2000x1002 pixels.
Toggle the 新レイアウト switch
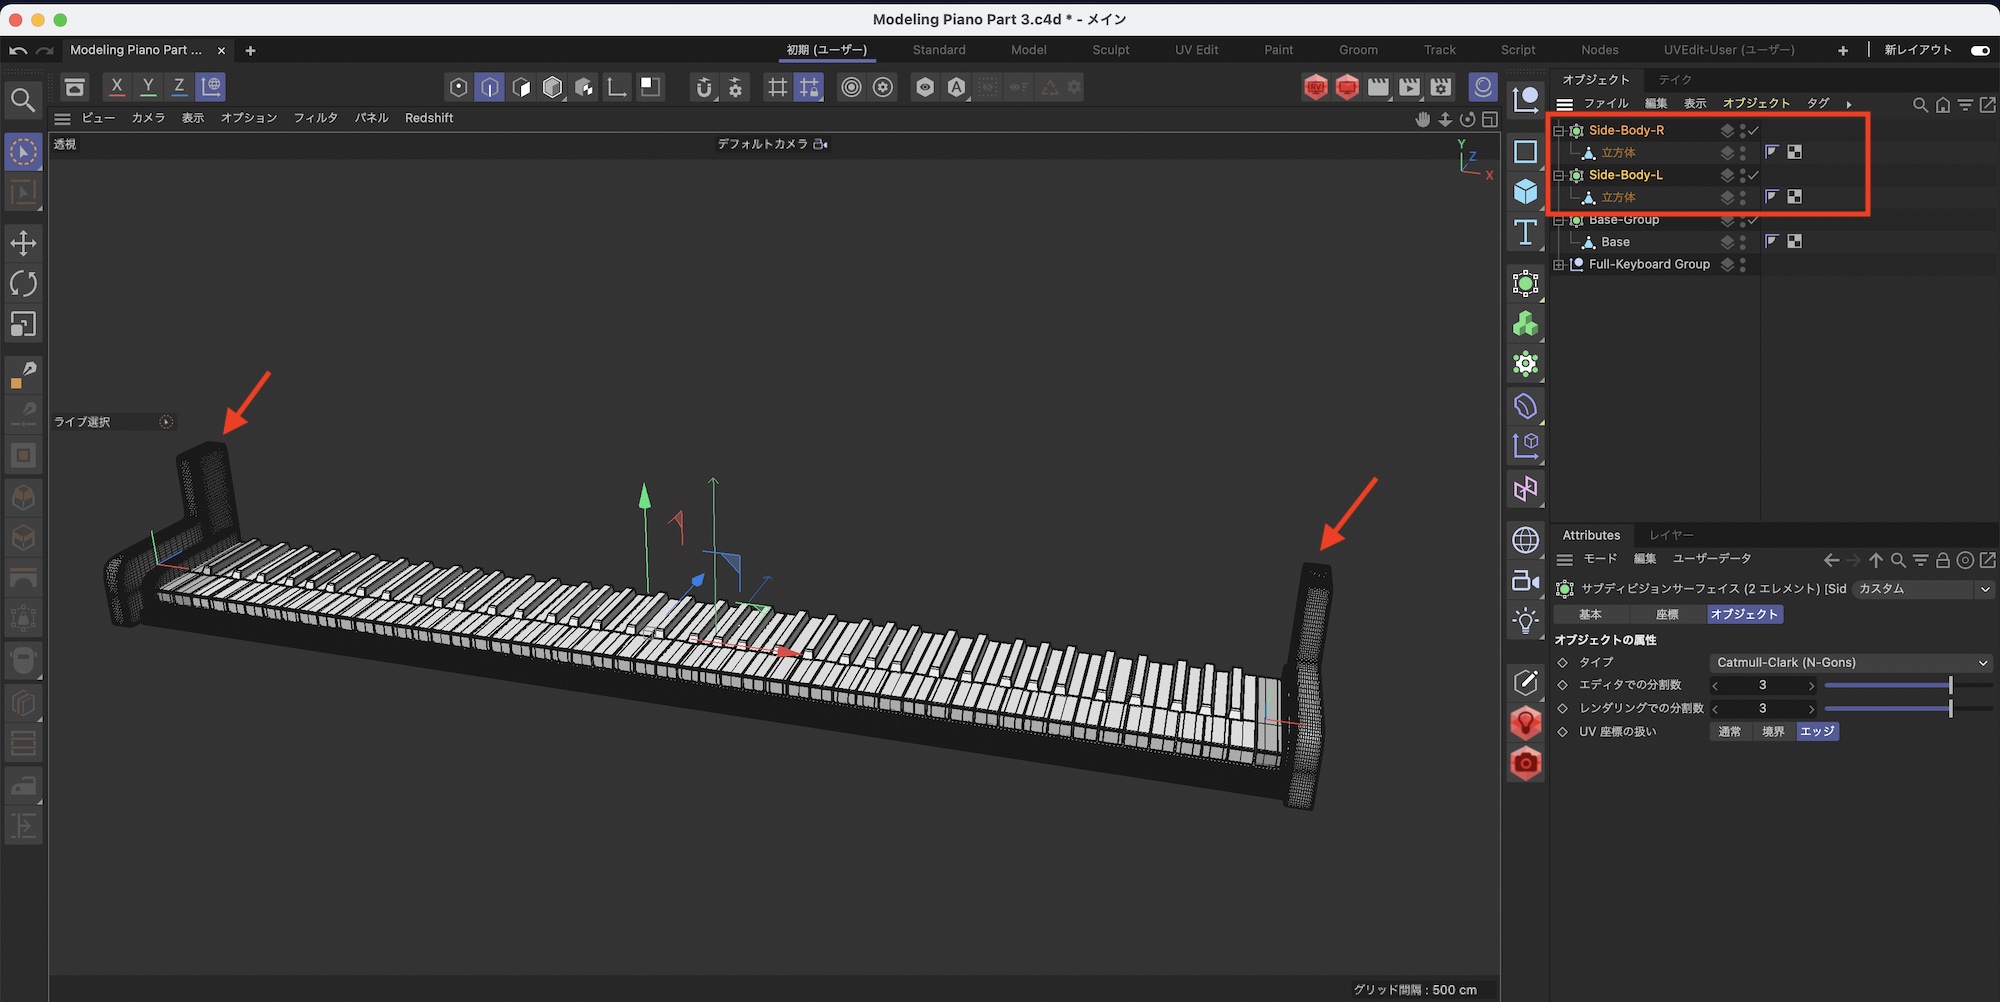[1979, 50]
